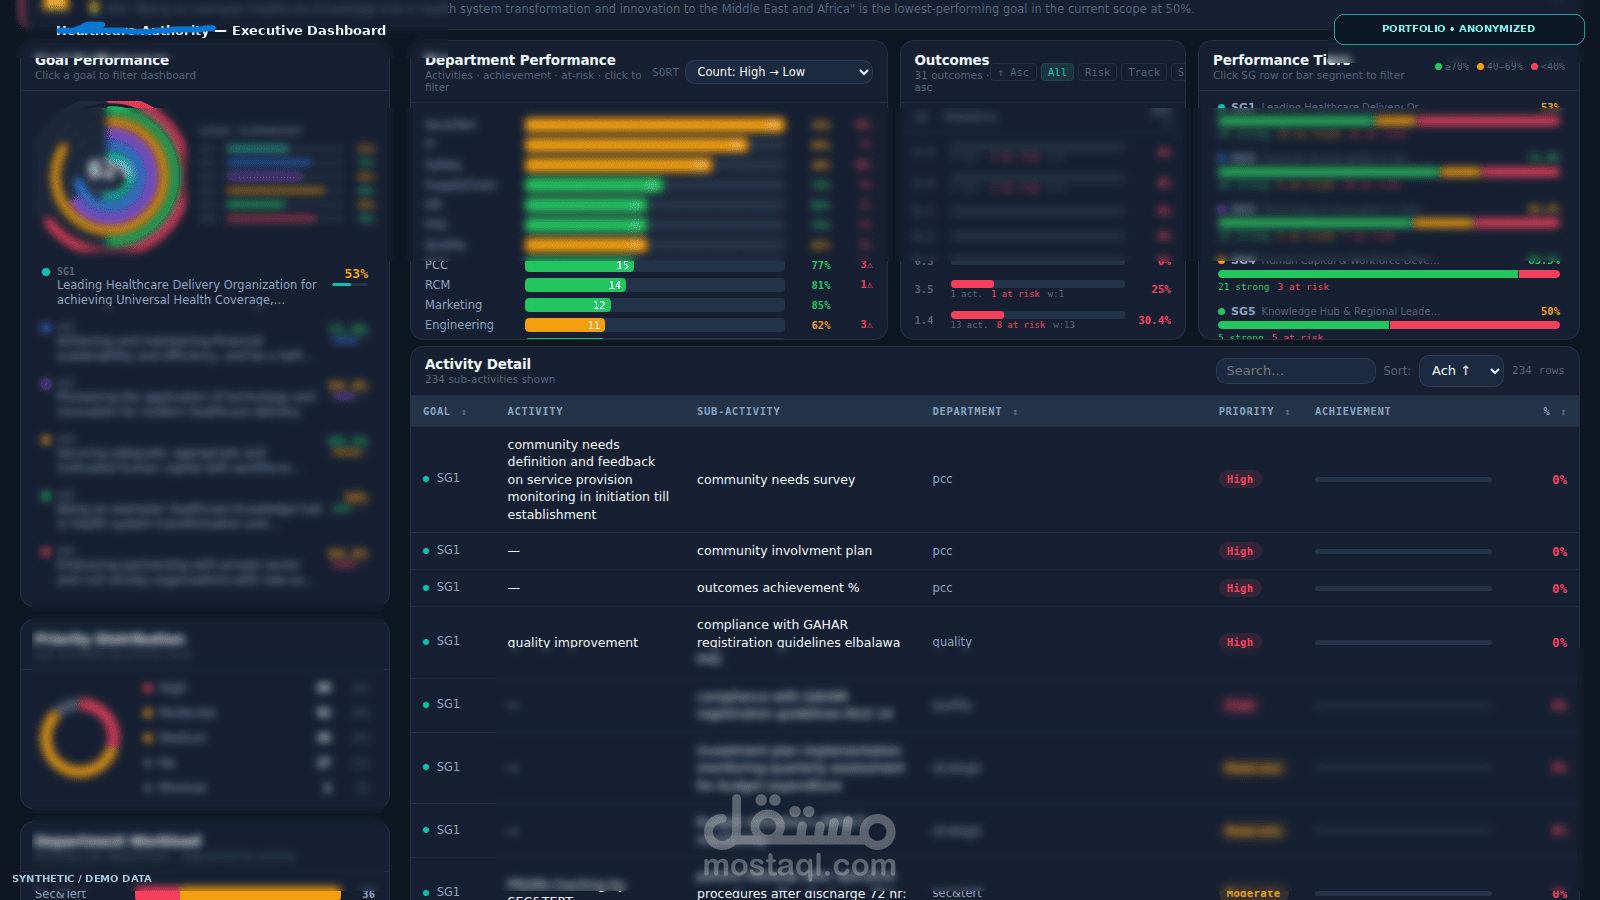The height and width of the screenshot is (900, 1600).
Task: Click the Portfolio • Anonymized button
Action: [1458, 29]
